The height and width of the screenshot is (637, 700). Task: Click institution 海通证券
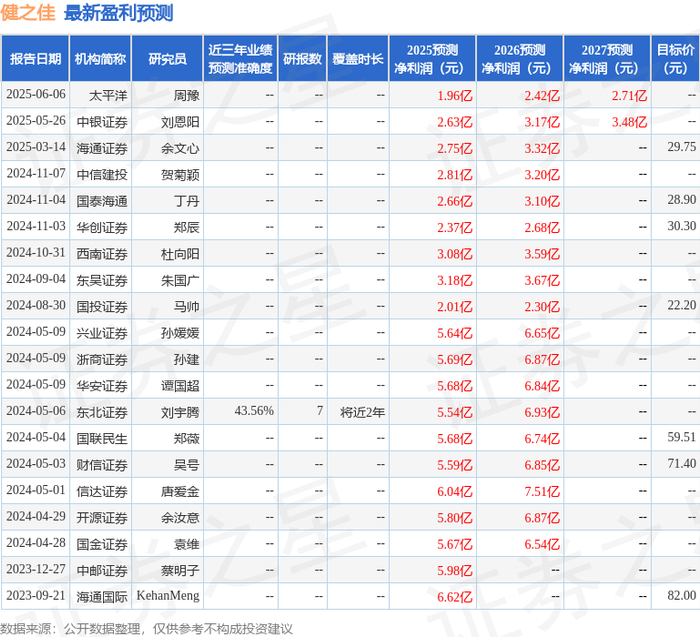102,148
